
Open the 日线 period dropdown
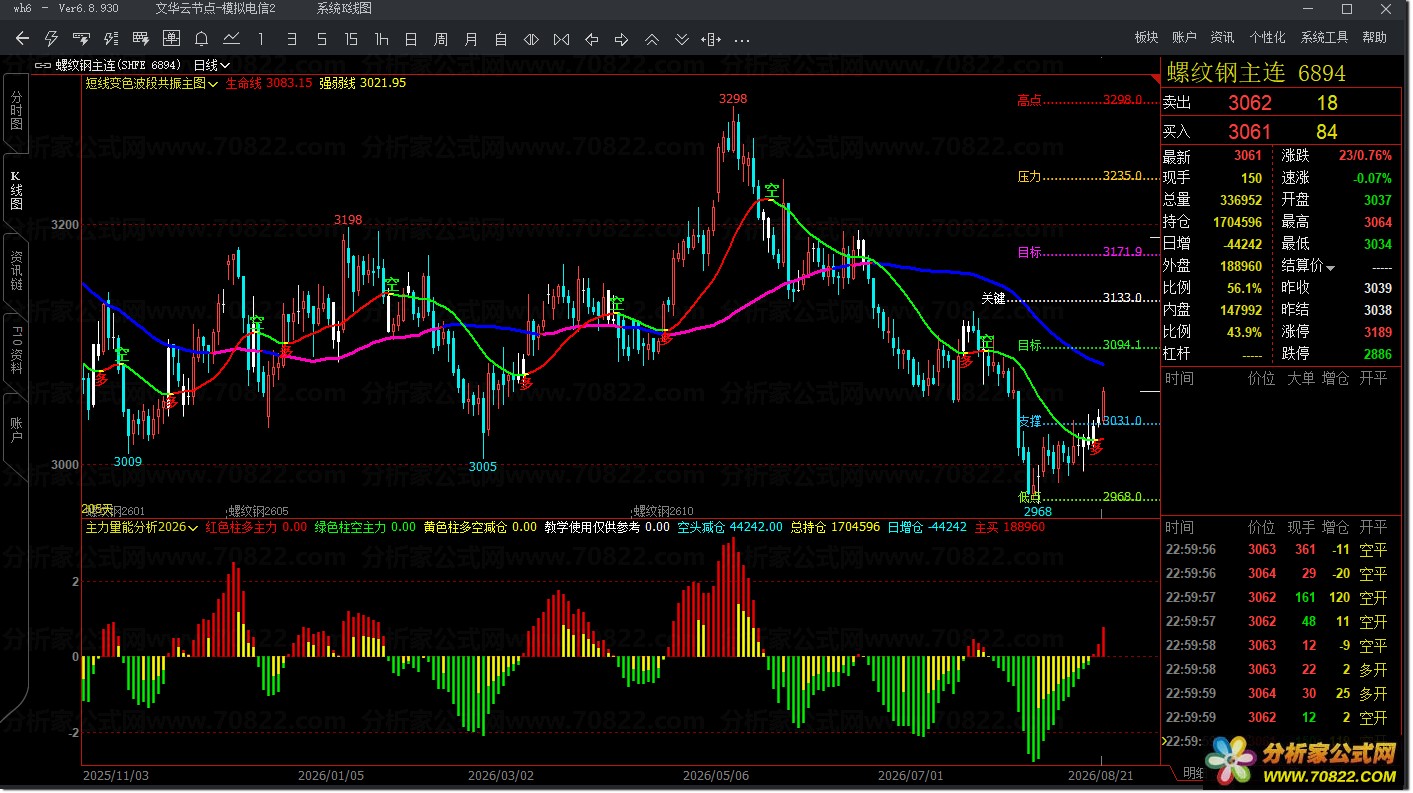[x=212, y=65]
